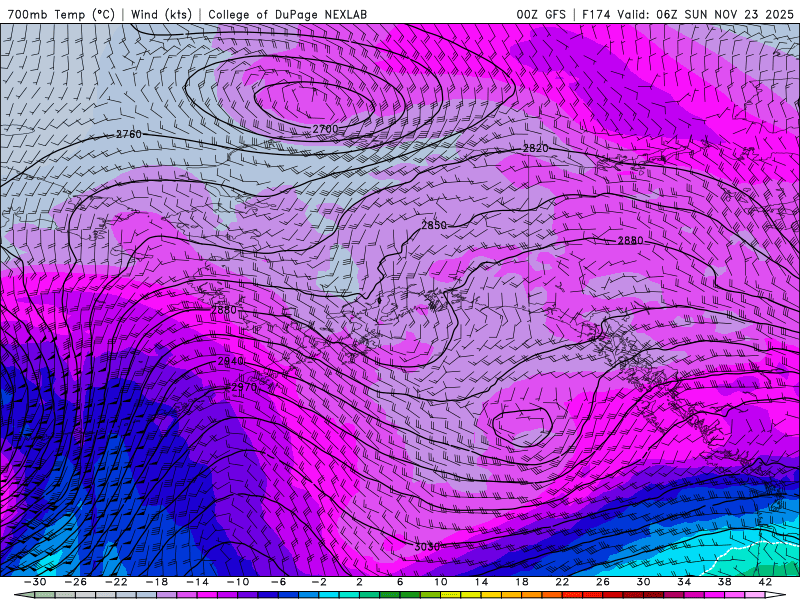Click the 2940 height contour label
This screenshot has width=800, height=600.
(x=231, y=361)
